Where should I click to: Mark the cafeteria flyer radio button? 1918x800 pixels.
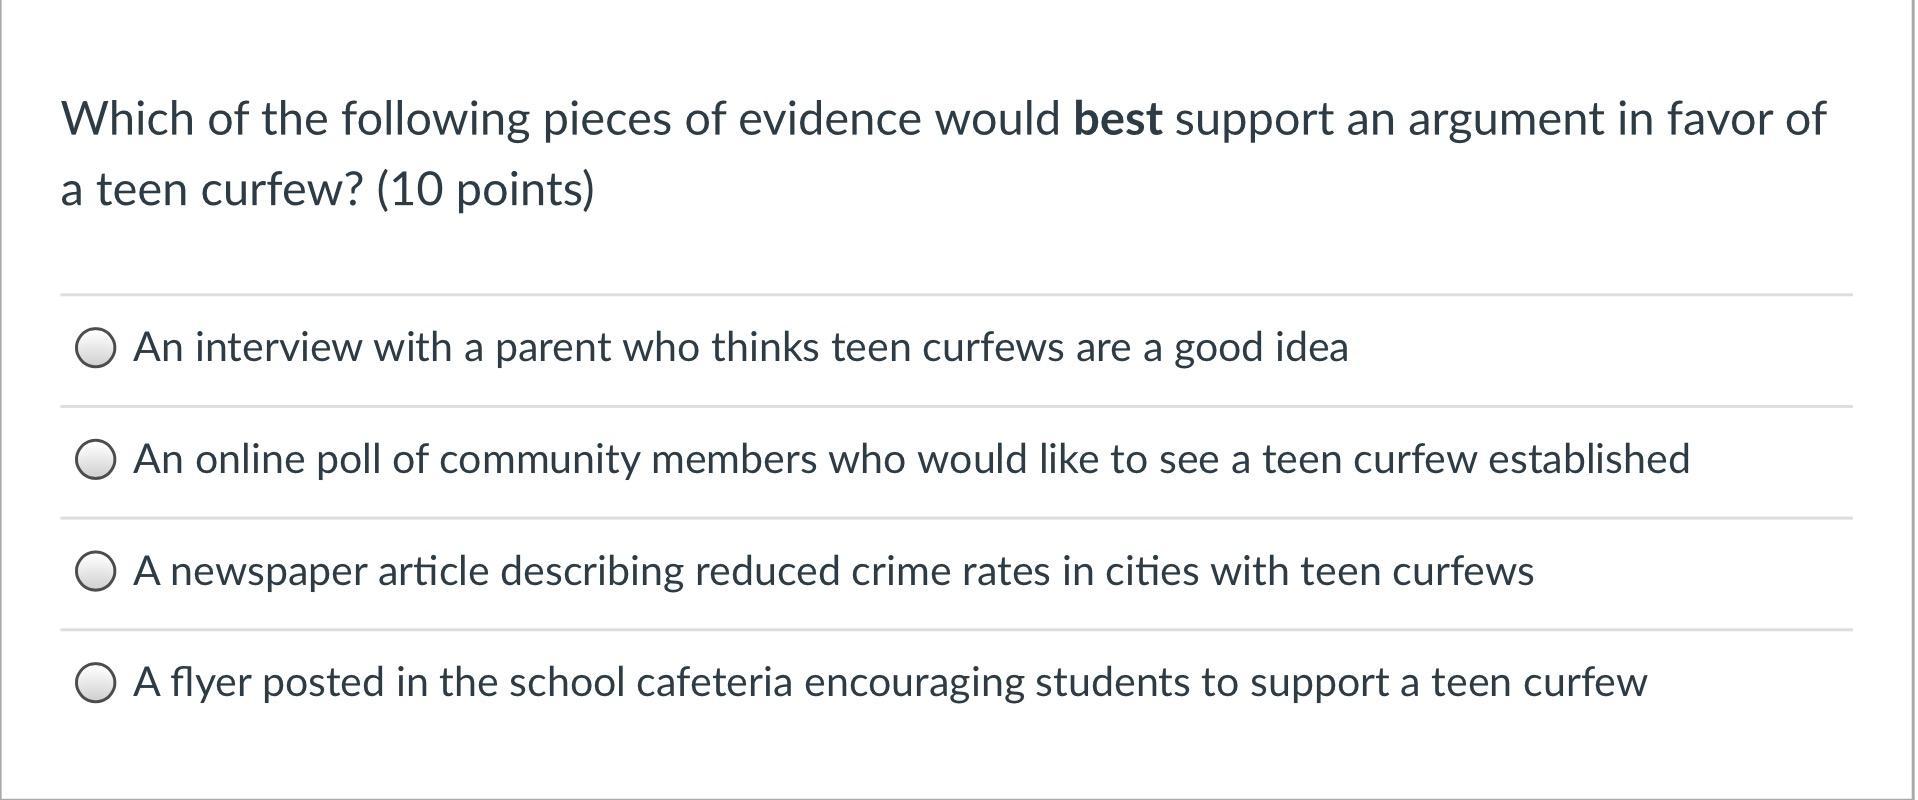(x=95, y=684)
